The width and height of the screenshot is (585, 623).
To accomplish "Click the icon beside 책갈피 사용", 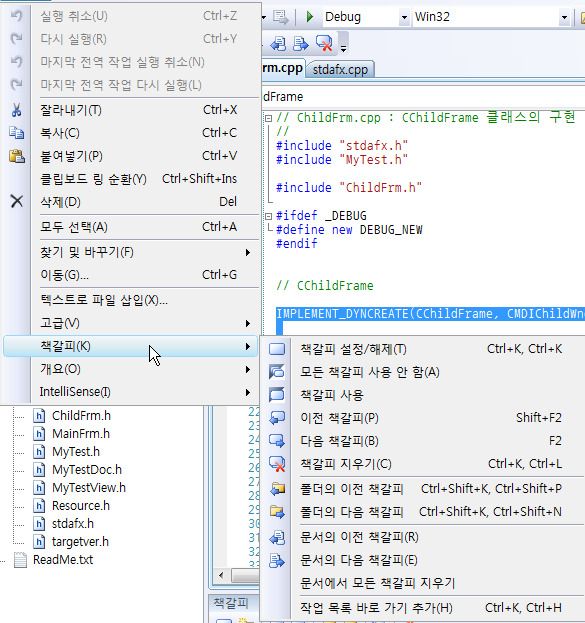I will click(x=277, y=395).
